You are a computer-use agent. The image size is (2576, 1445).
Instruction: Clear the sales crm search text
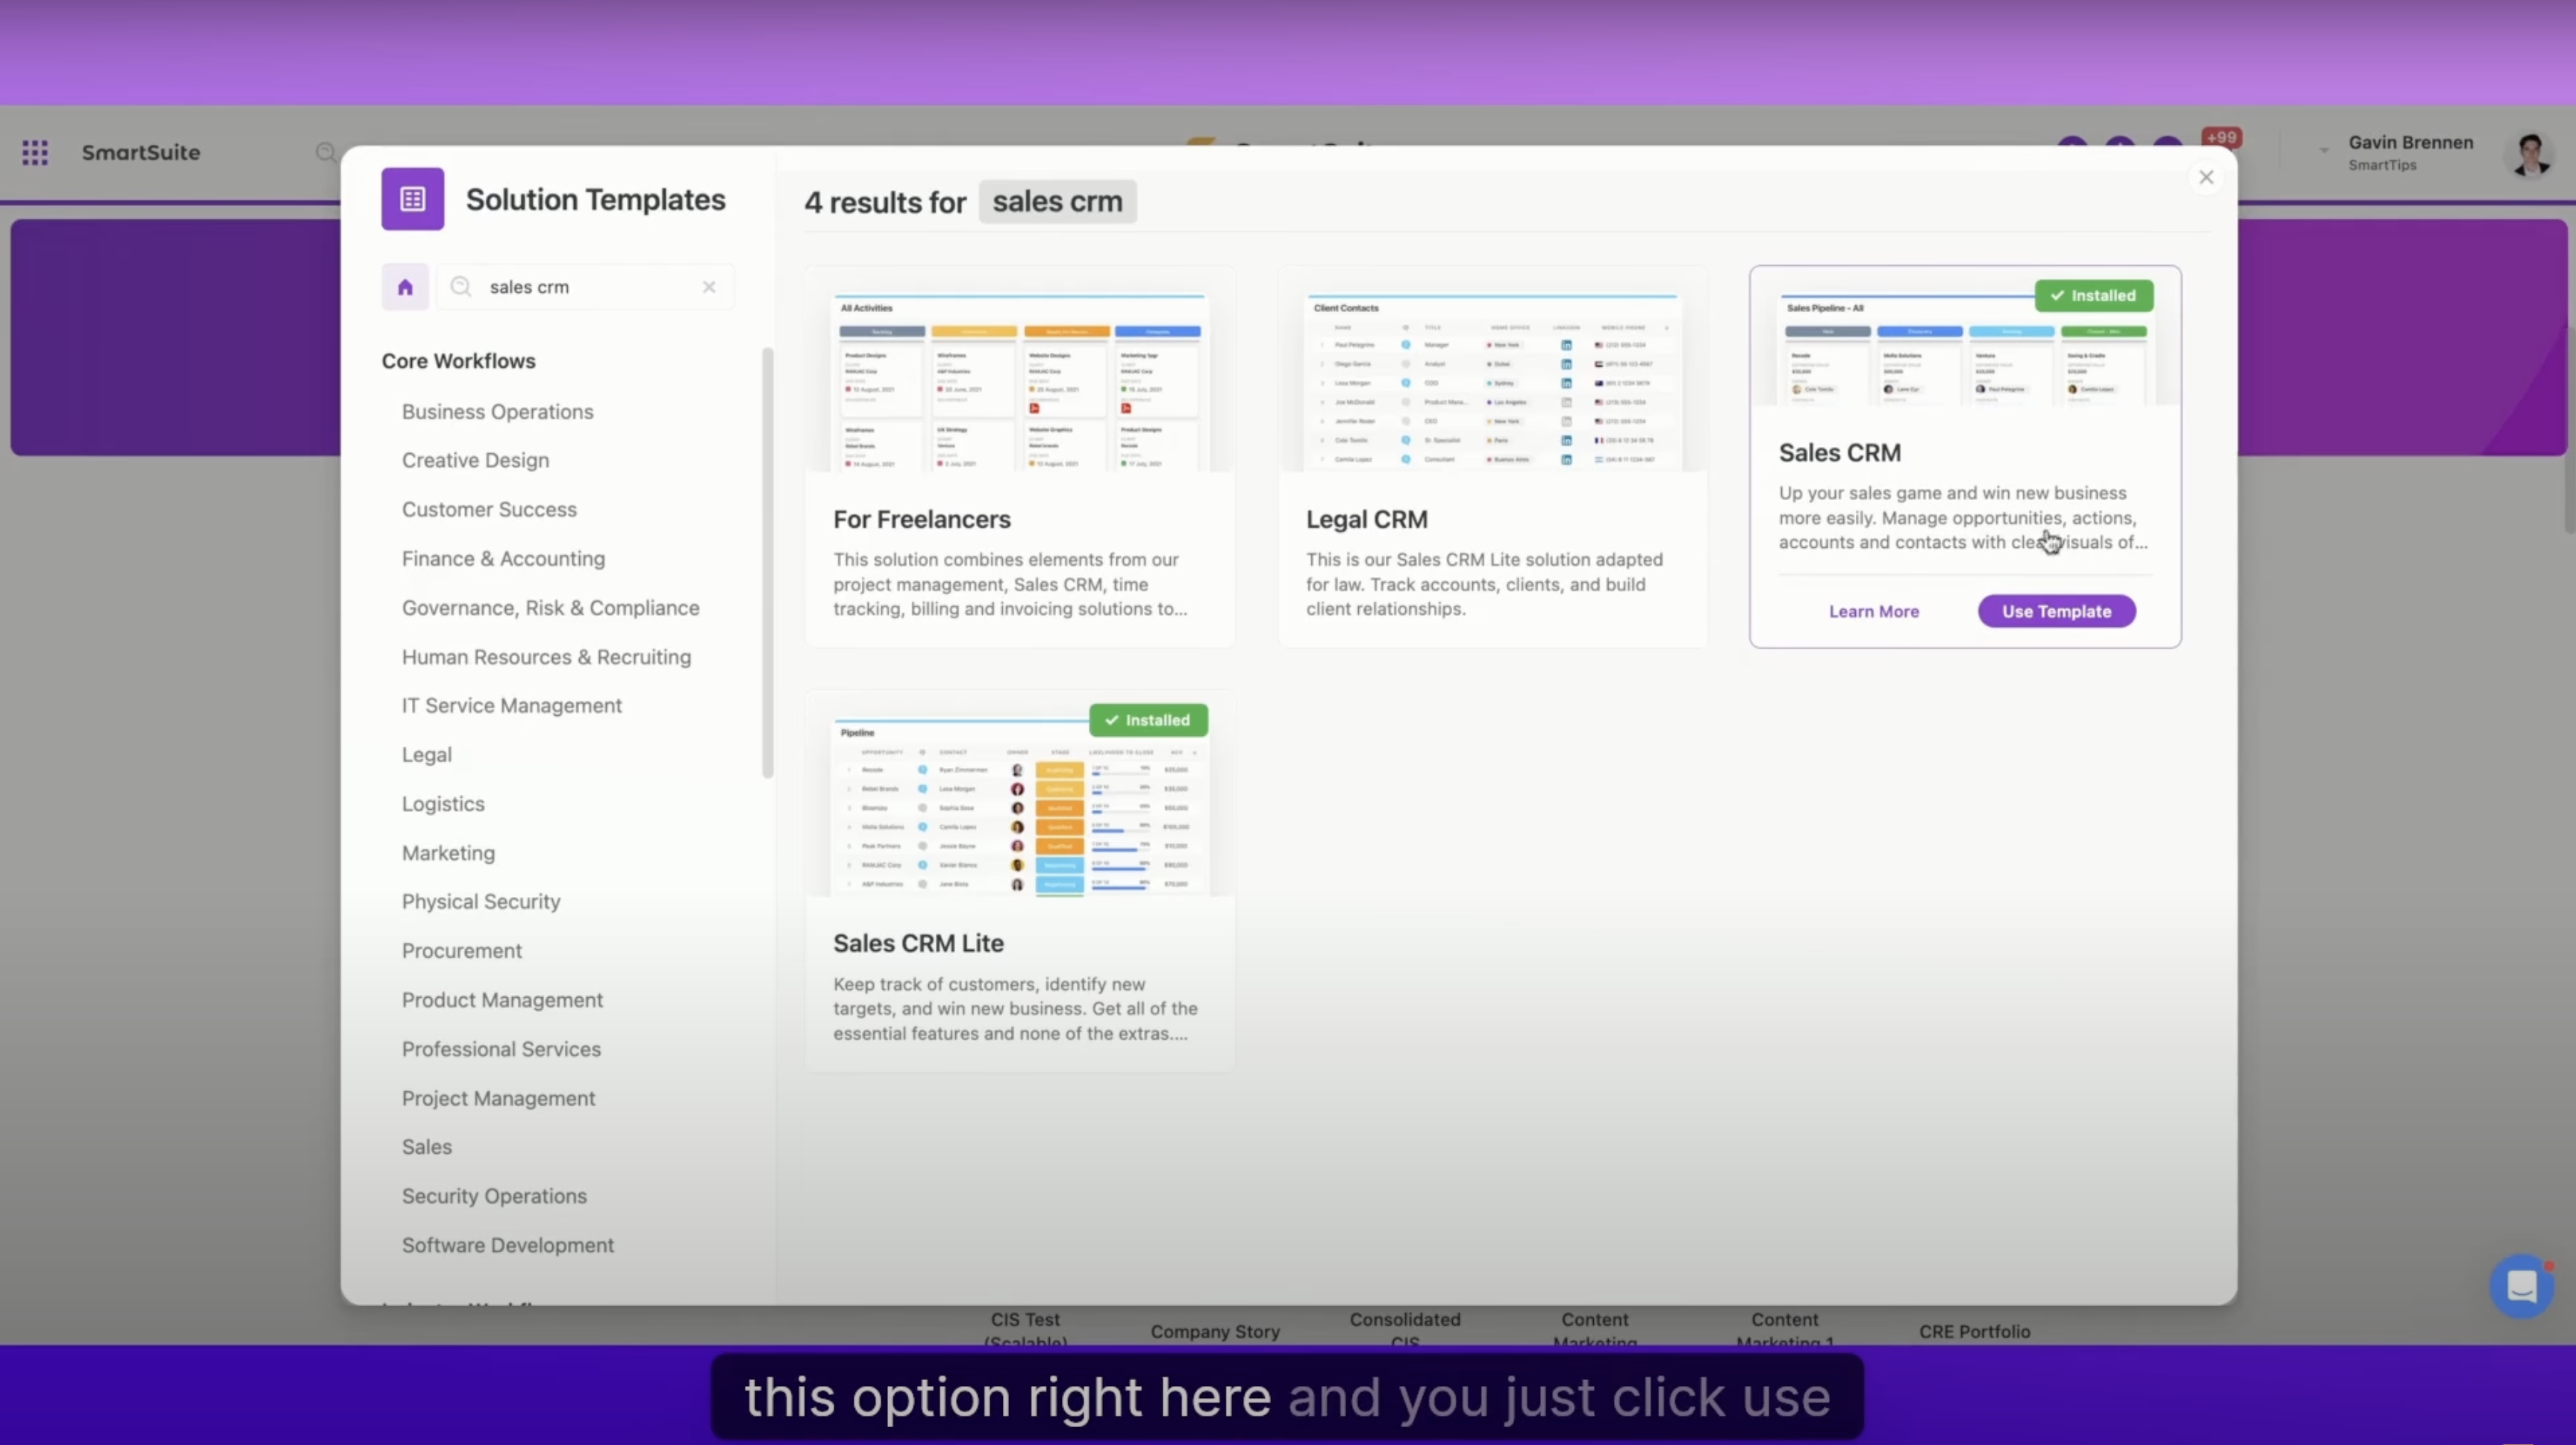709,287
